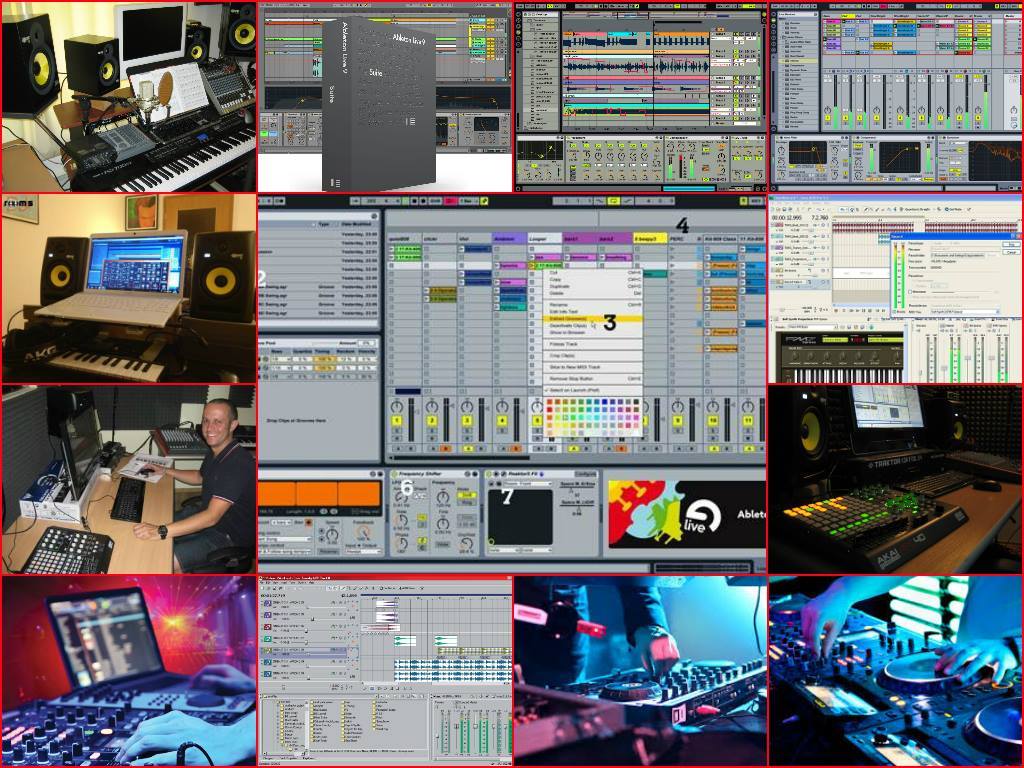Select Copy in the clip context menu
1024x768 pixels.
point(592,280)
